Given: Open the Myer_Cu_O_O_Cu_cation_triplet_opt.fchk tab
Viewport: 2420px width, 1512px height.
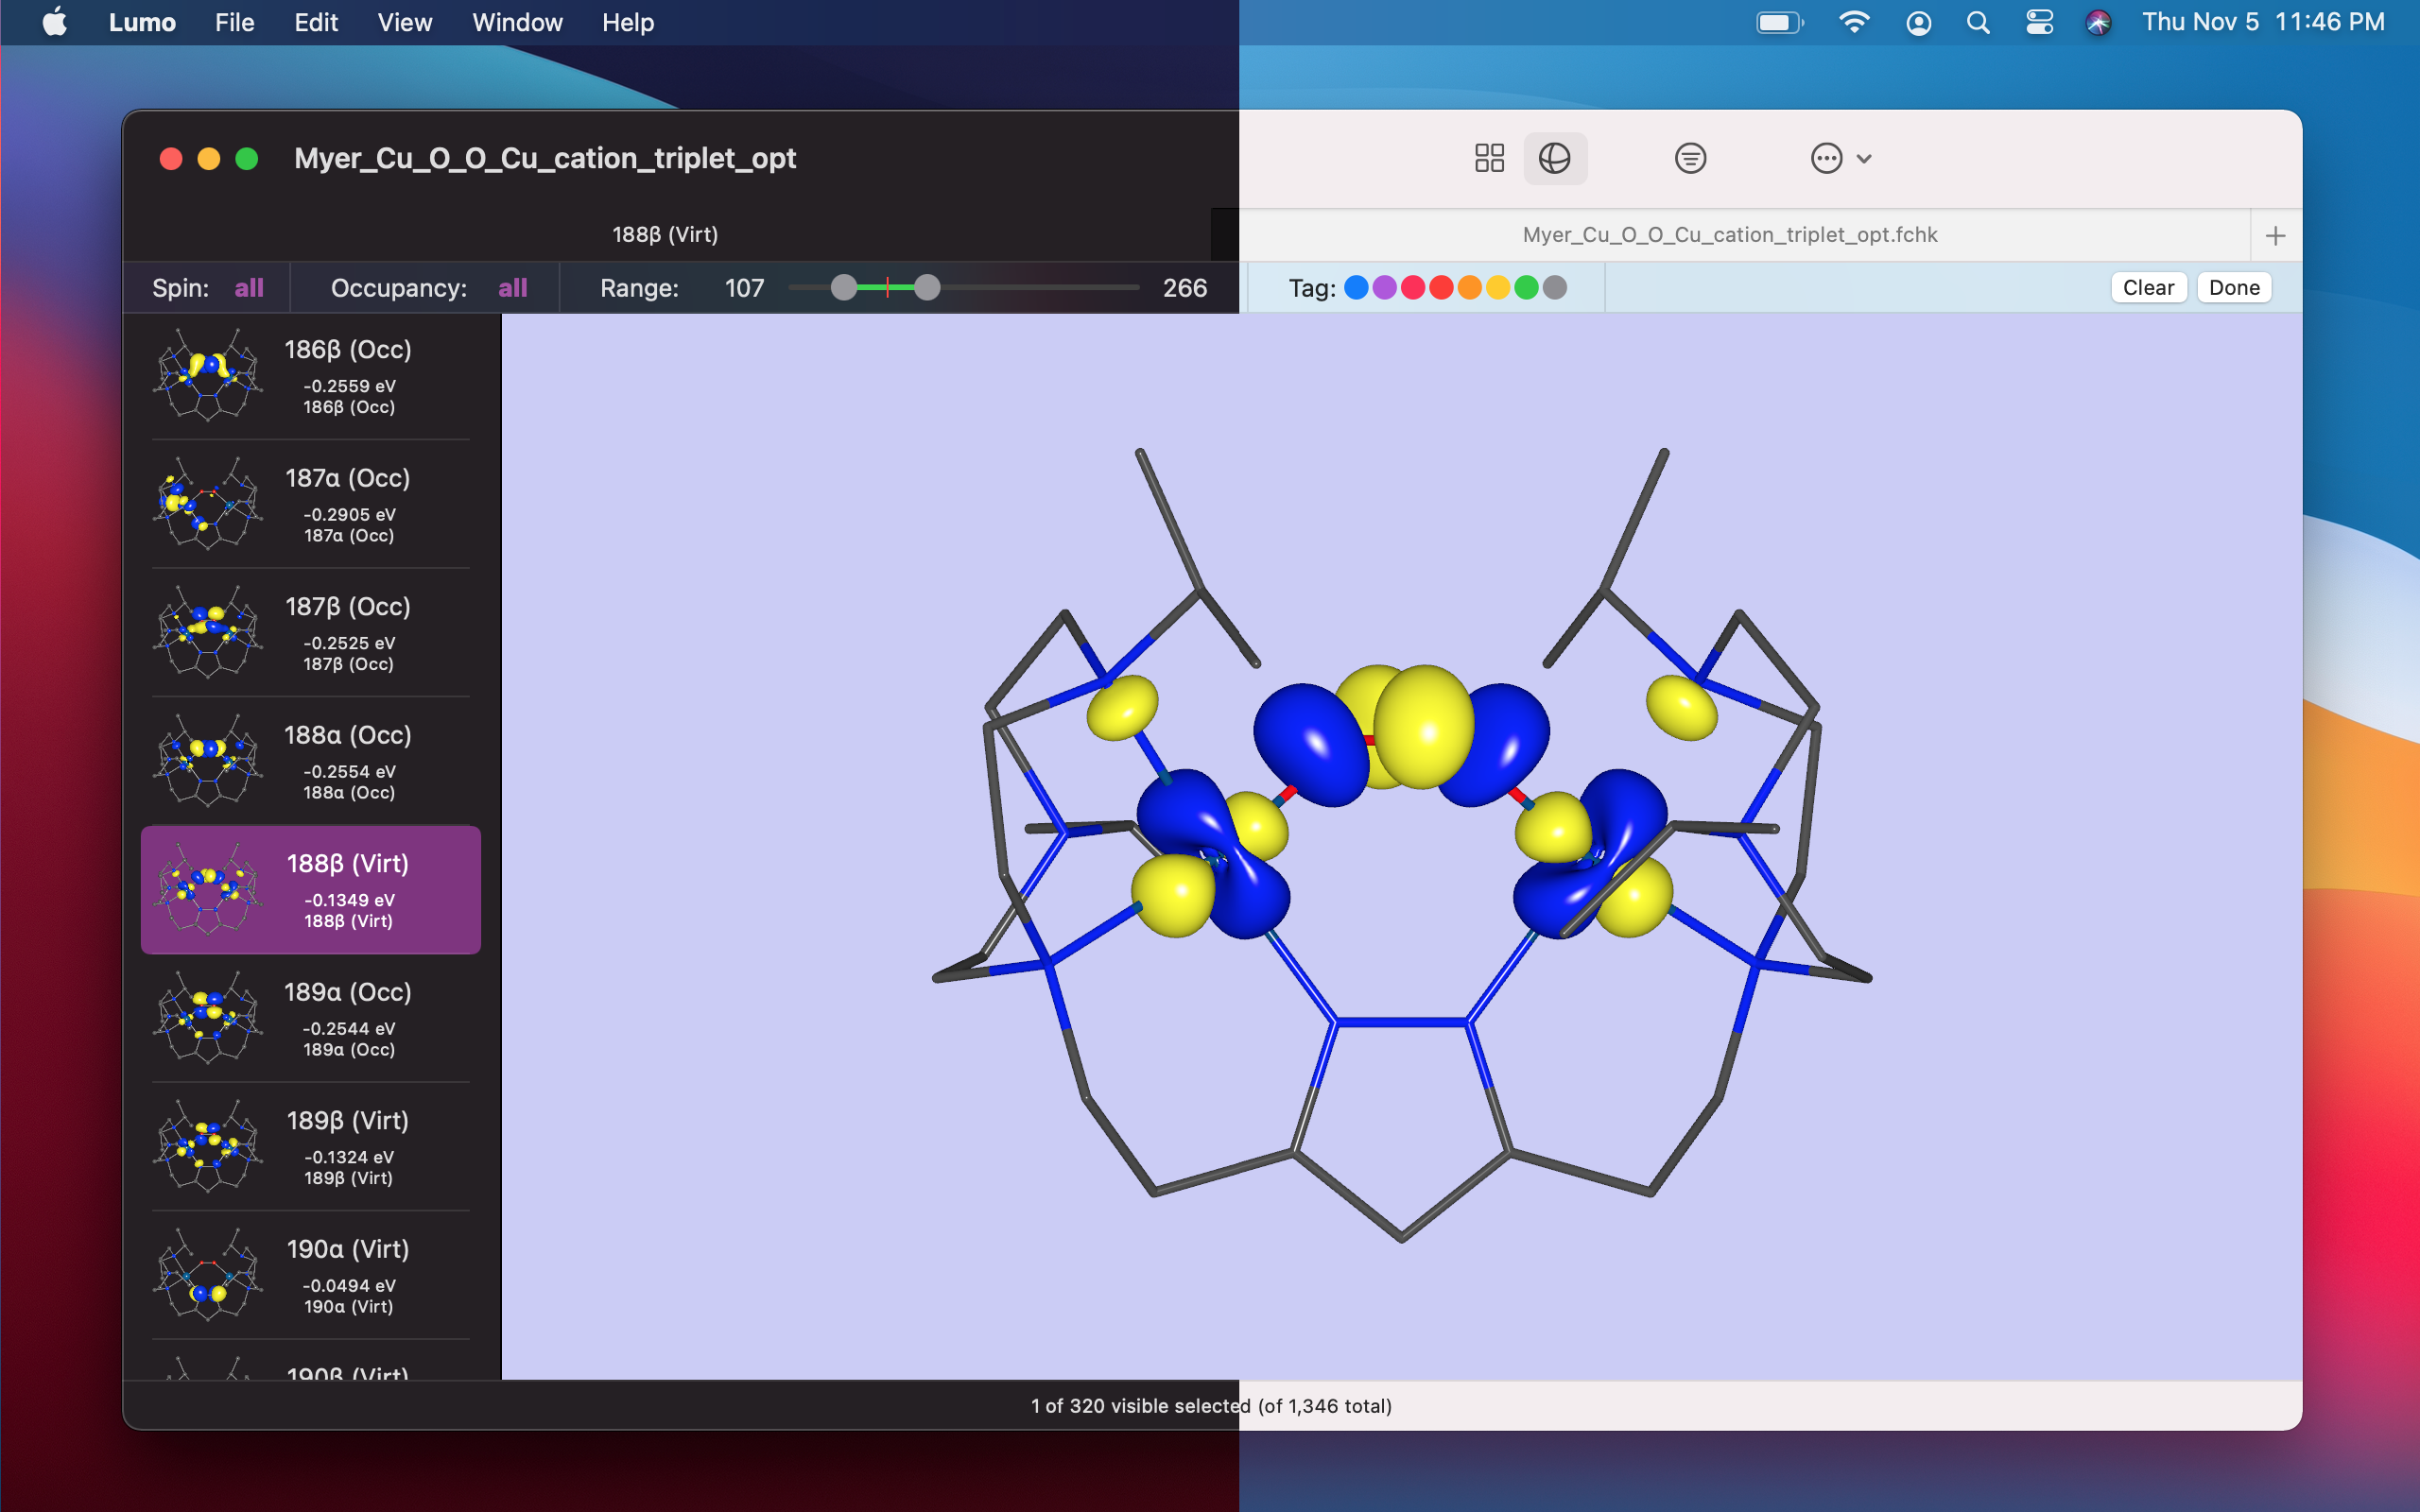Looking at the screenshot, I should [x=1729, y=235].
